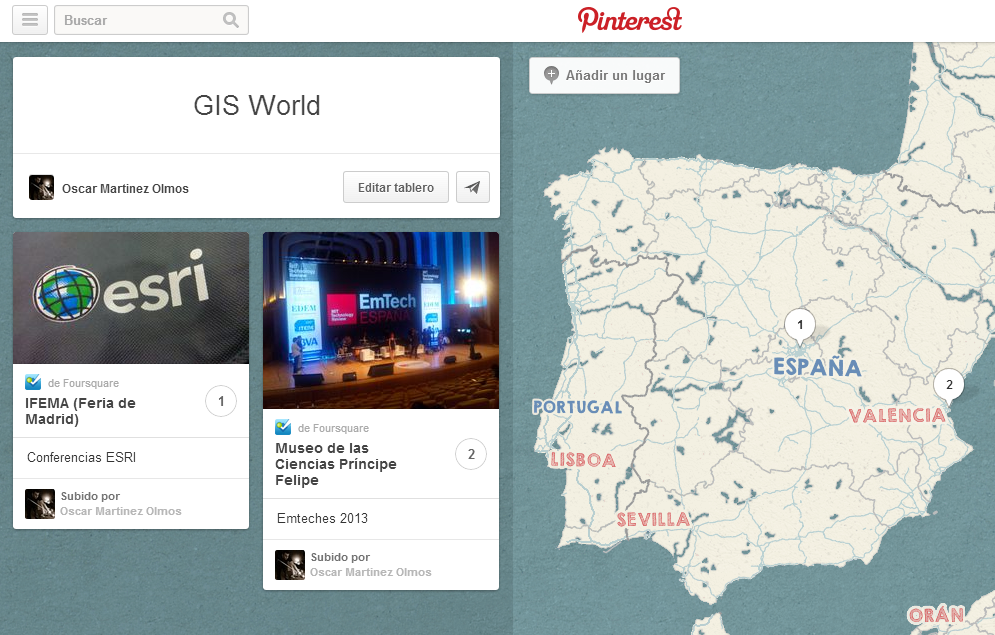Click the number 2 badge on Museo card

(471, 455)
